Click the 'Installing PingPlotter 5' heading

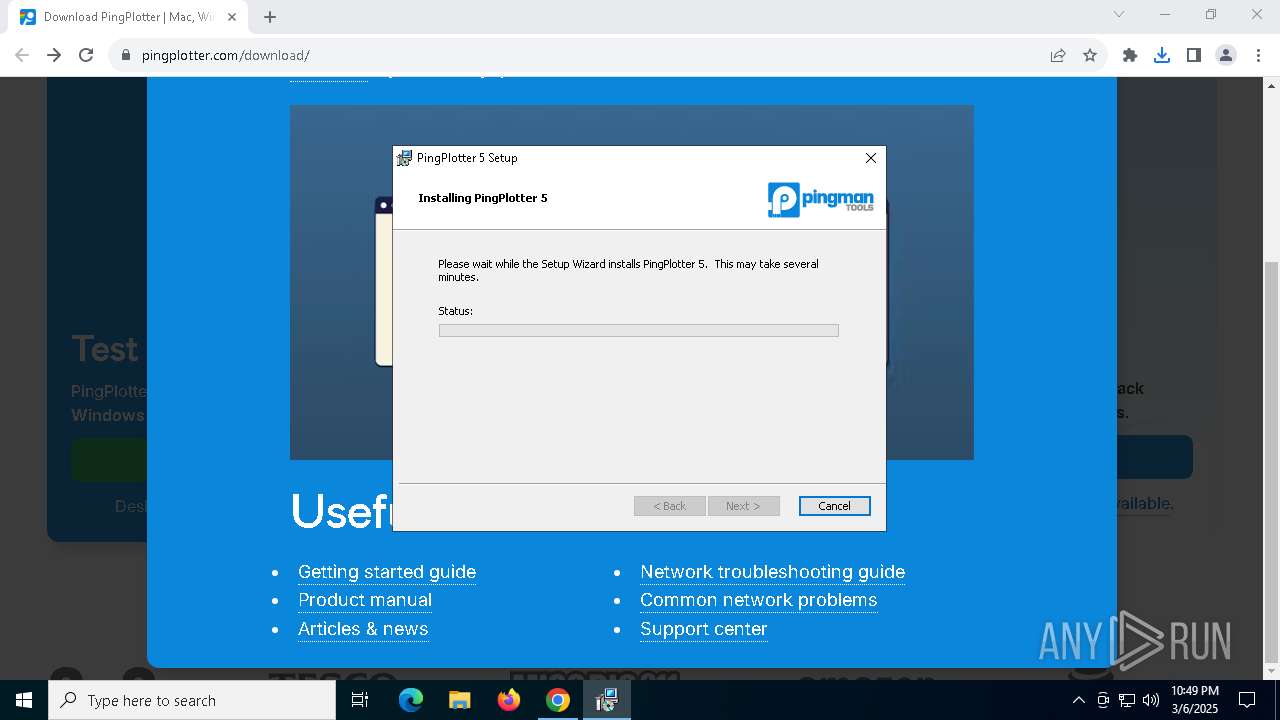point(483,198)
